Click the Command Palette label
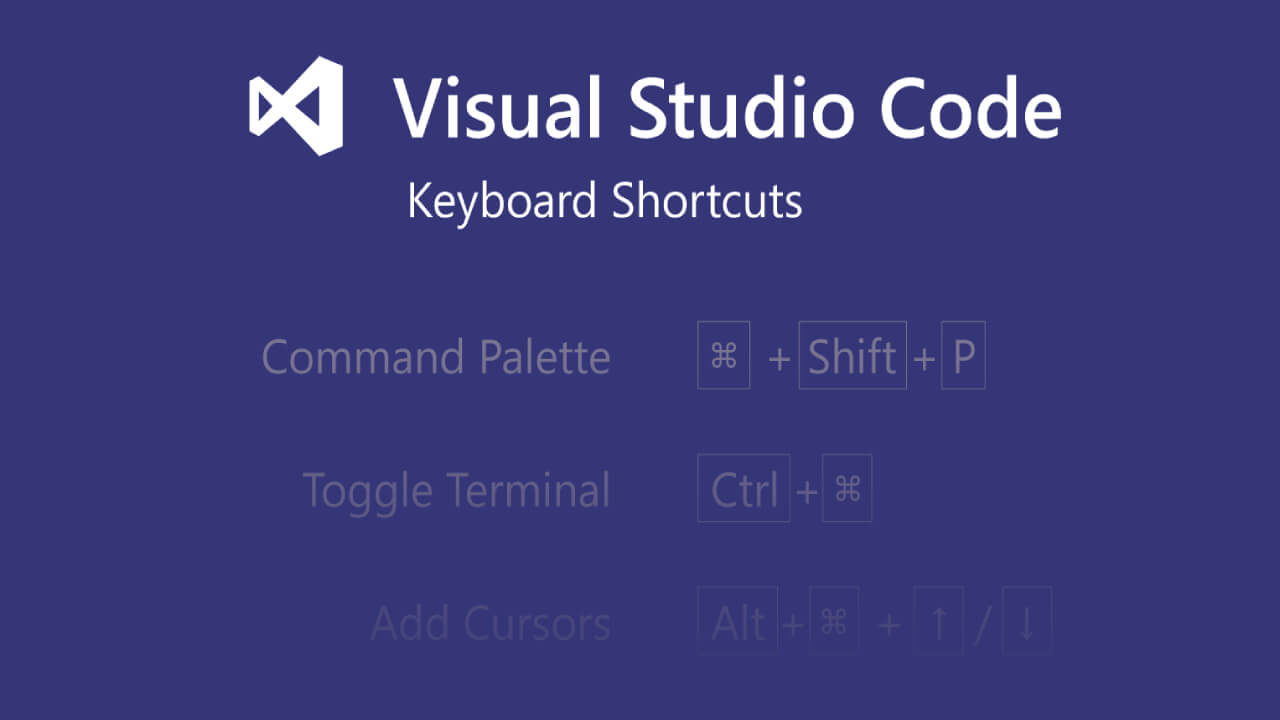1280x720 pixels. (x=436, y=357)
